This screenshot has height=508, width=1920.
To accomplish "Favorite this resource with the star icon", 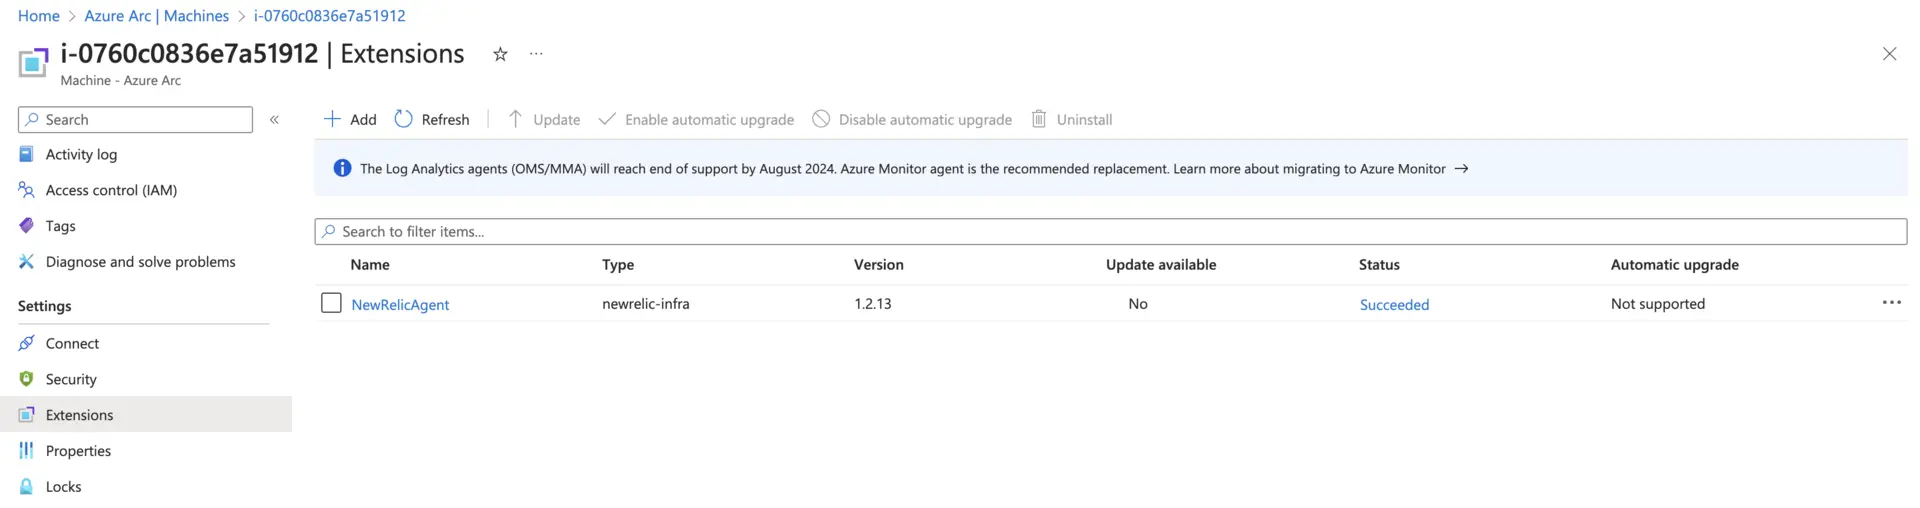I will click(x=500, y=54).
